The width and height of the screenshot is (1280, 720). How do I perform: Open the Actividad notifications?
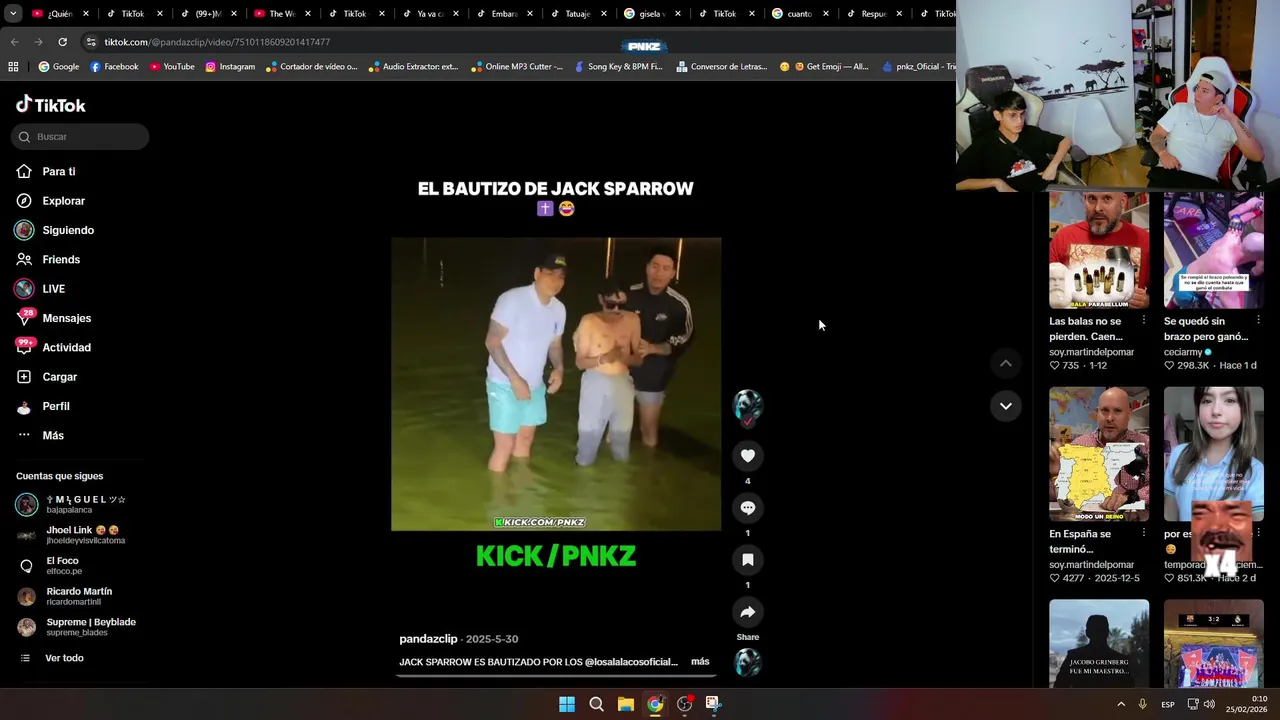point(66,347)
